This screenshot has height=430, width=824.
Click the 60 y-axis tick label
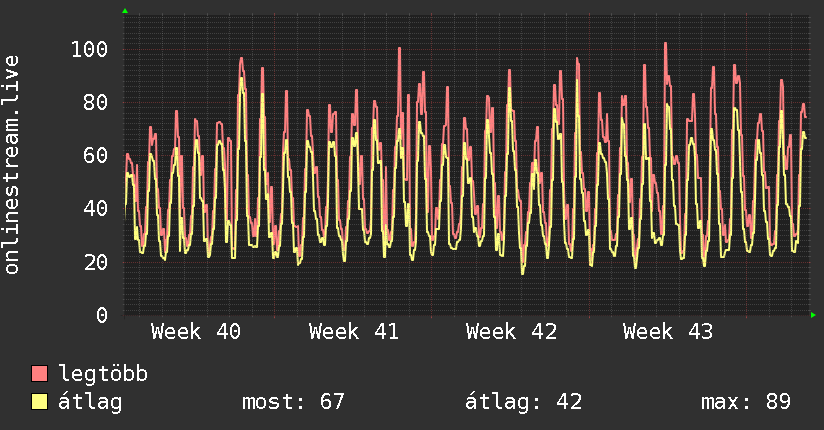(x=96, y=156)
